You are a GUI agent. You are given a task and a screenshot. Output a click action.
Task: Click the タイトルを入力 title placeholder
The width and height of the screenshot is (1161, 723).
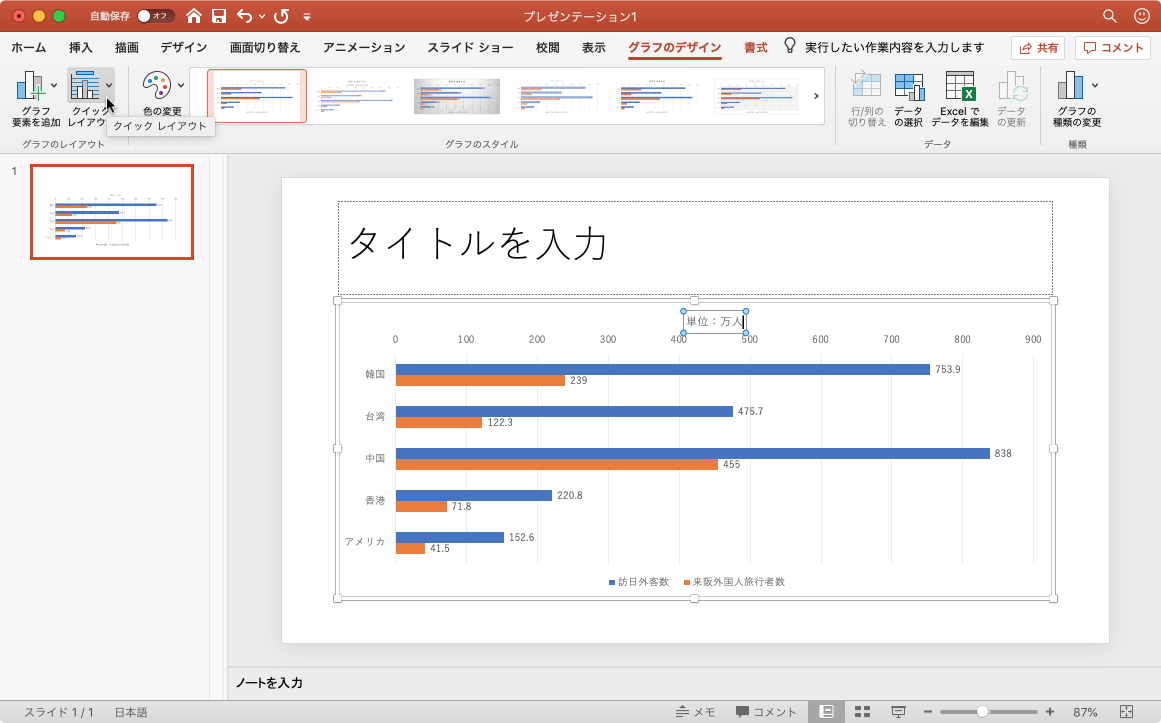(695, 247)
